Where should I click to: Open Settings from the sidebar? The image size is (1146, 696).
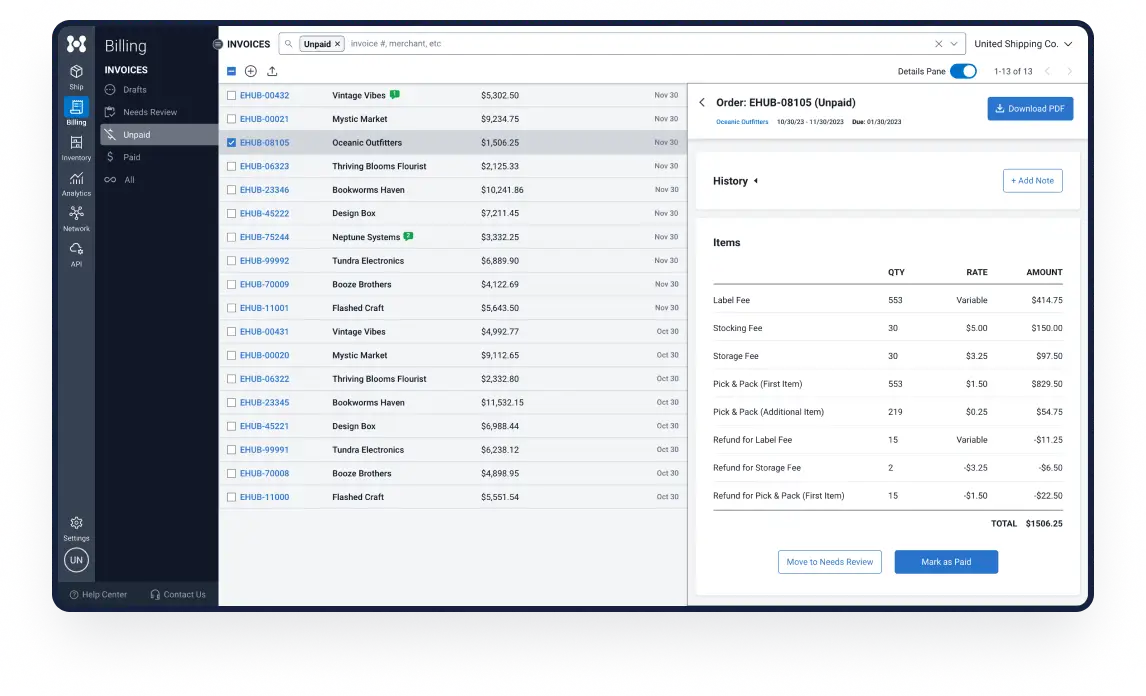click(76, 528)
